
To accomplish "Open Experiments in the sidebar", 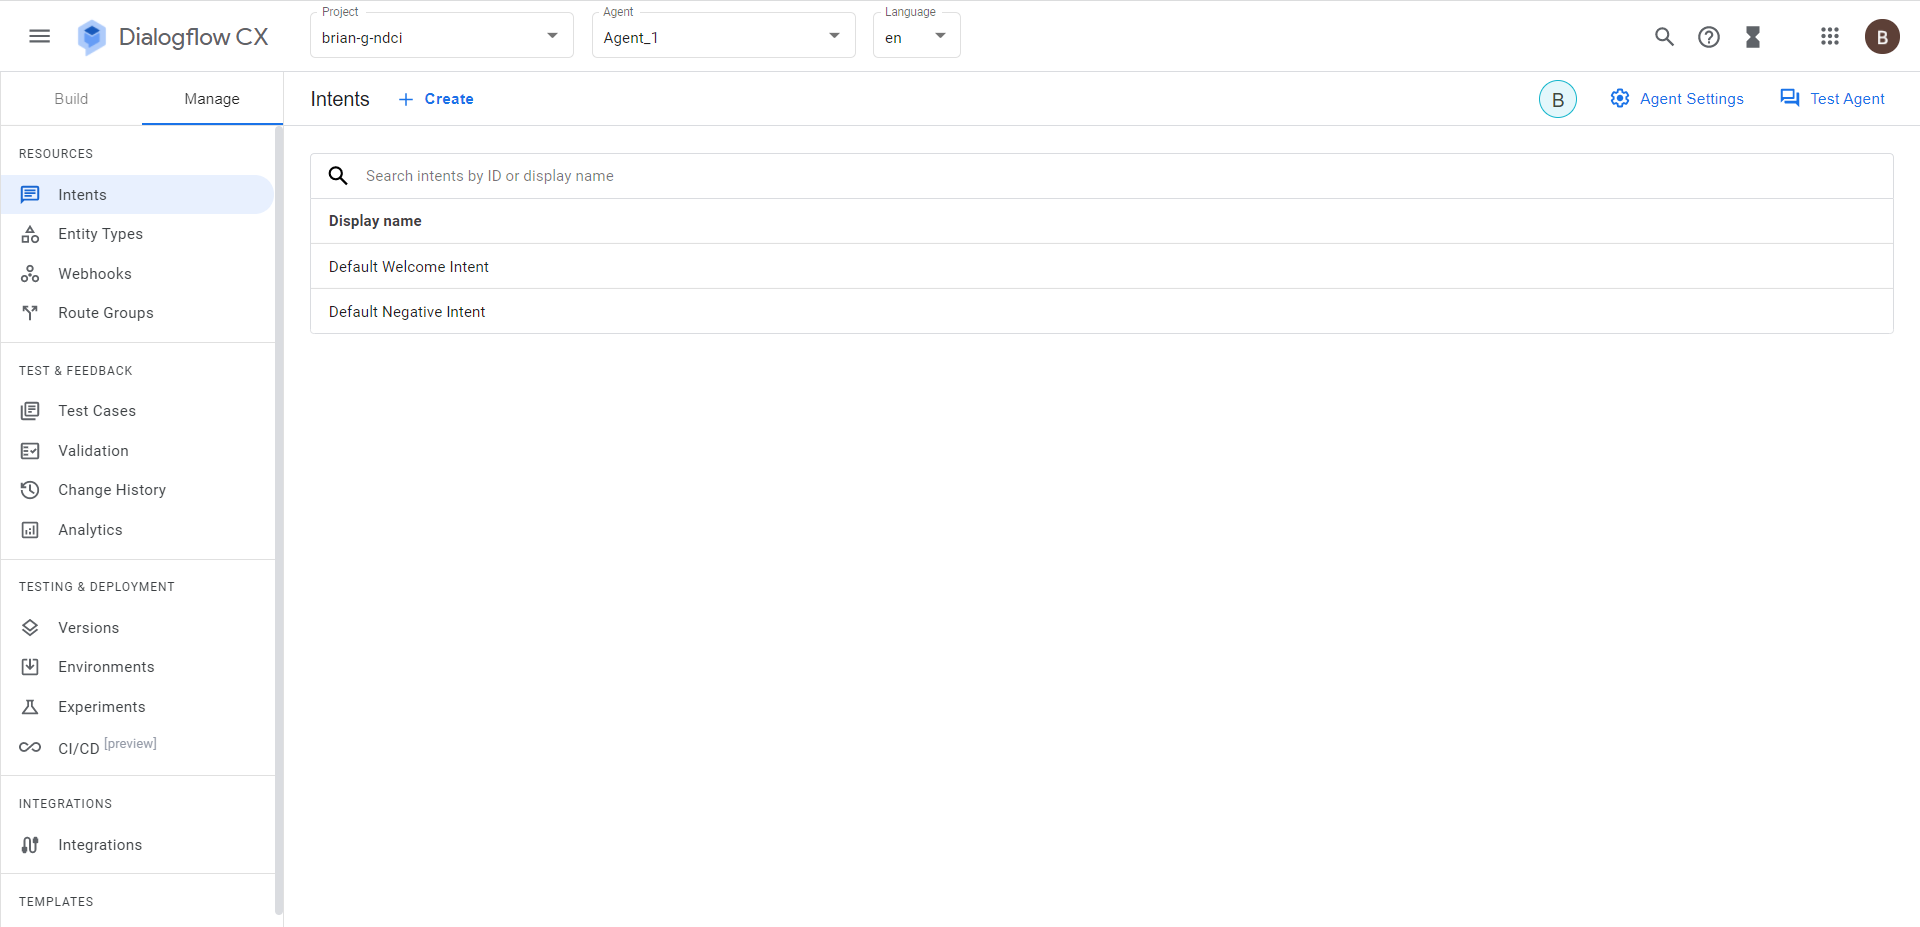I will click(x=137, y=707).
